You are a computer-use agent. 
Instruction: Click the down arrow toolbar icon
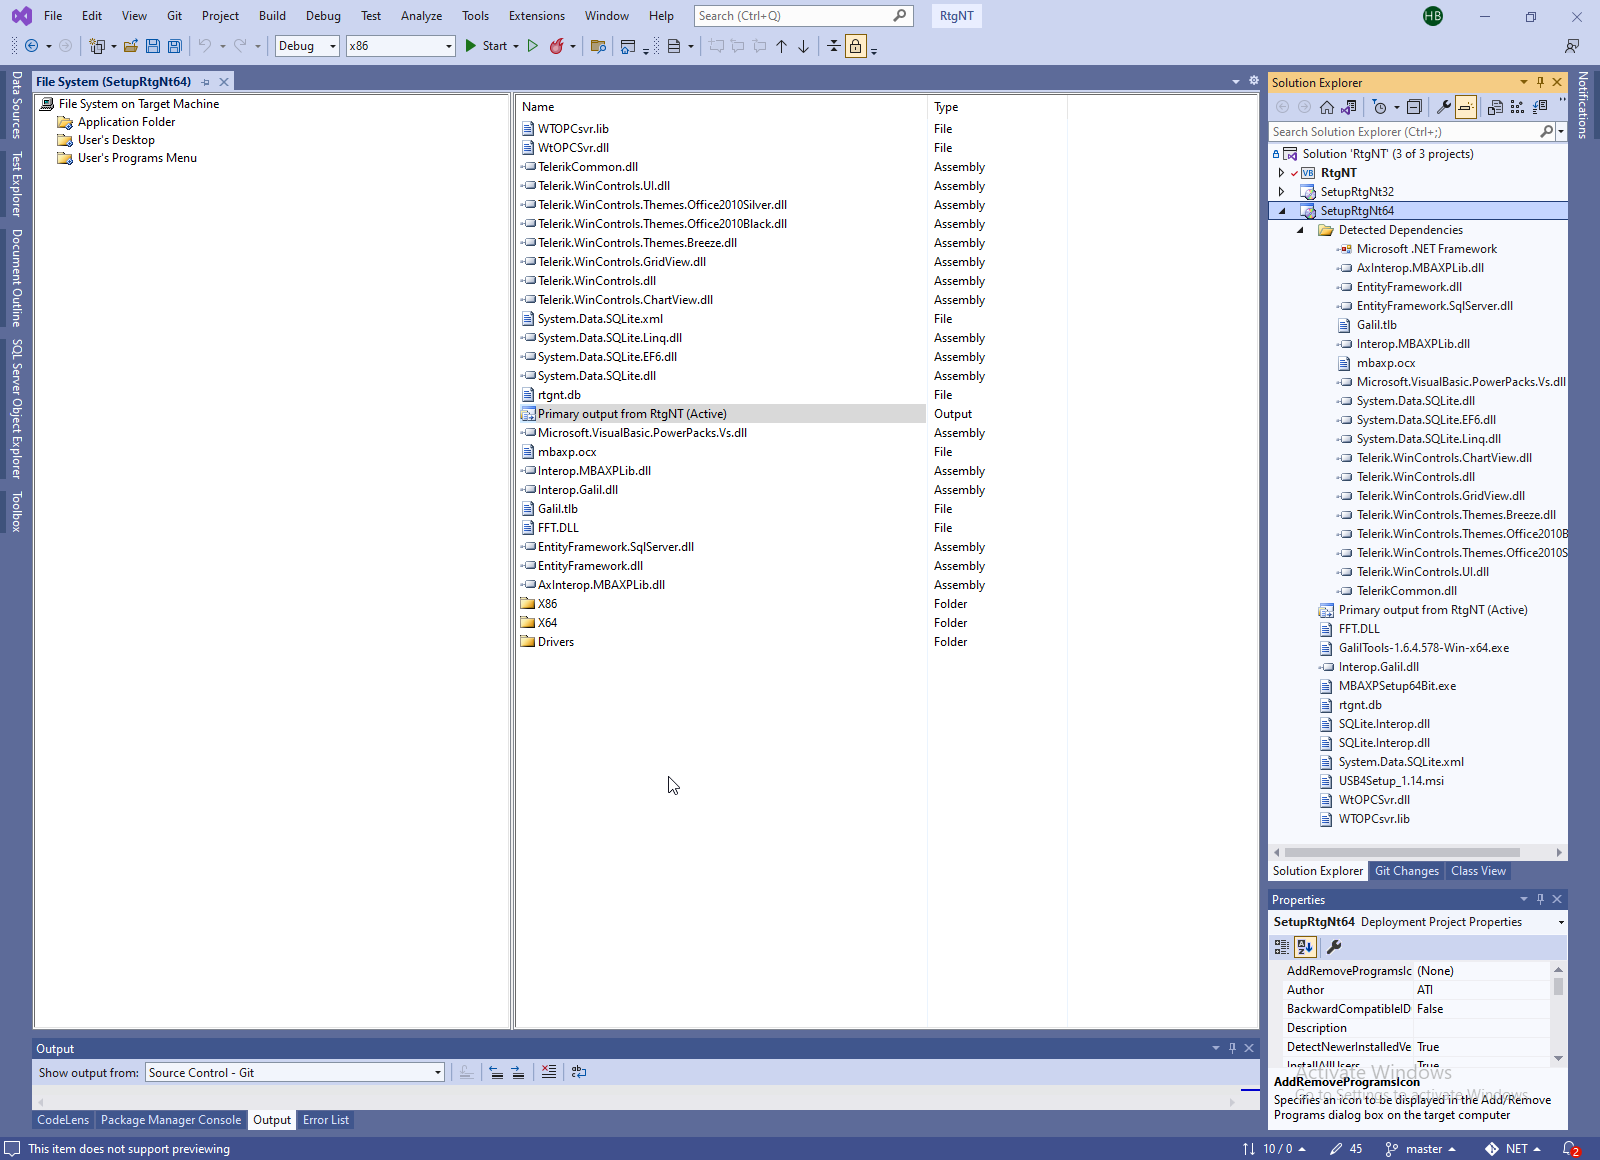tap(804, 46)
